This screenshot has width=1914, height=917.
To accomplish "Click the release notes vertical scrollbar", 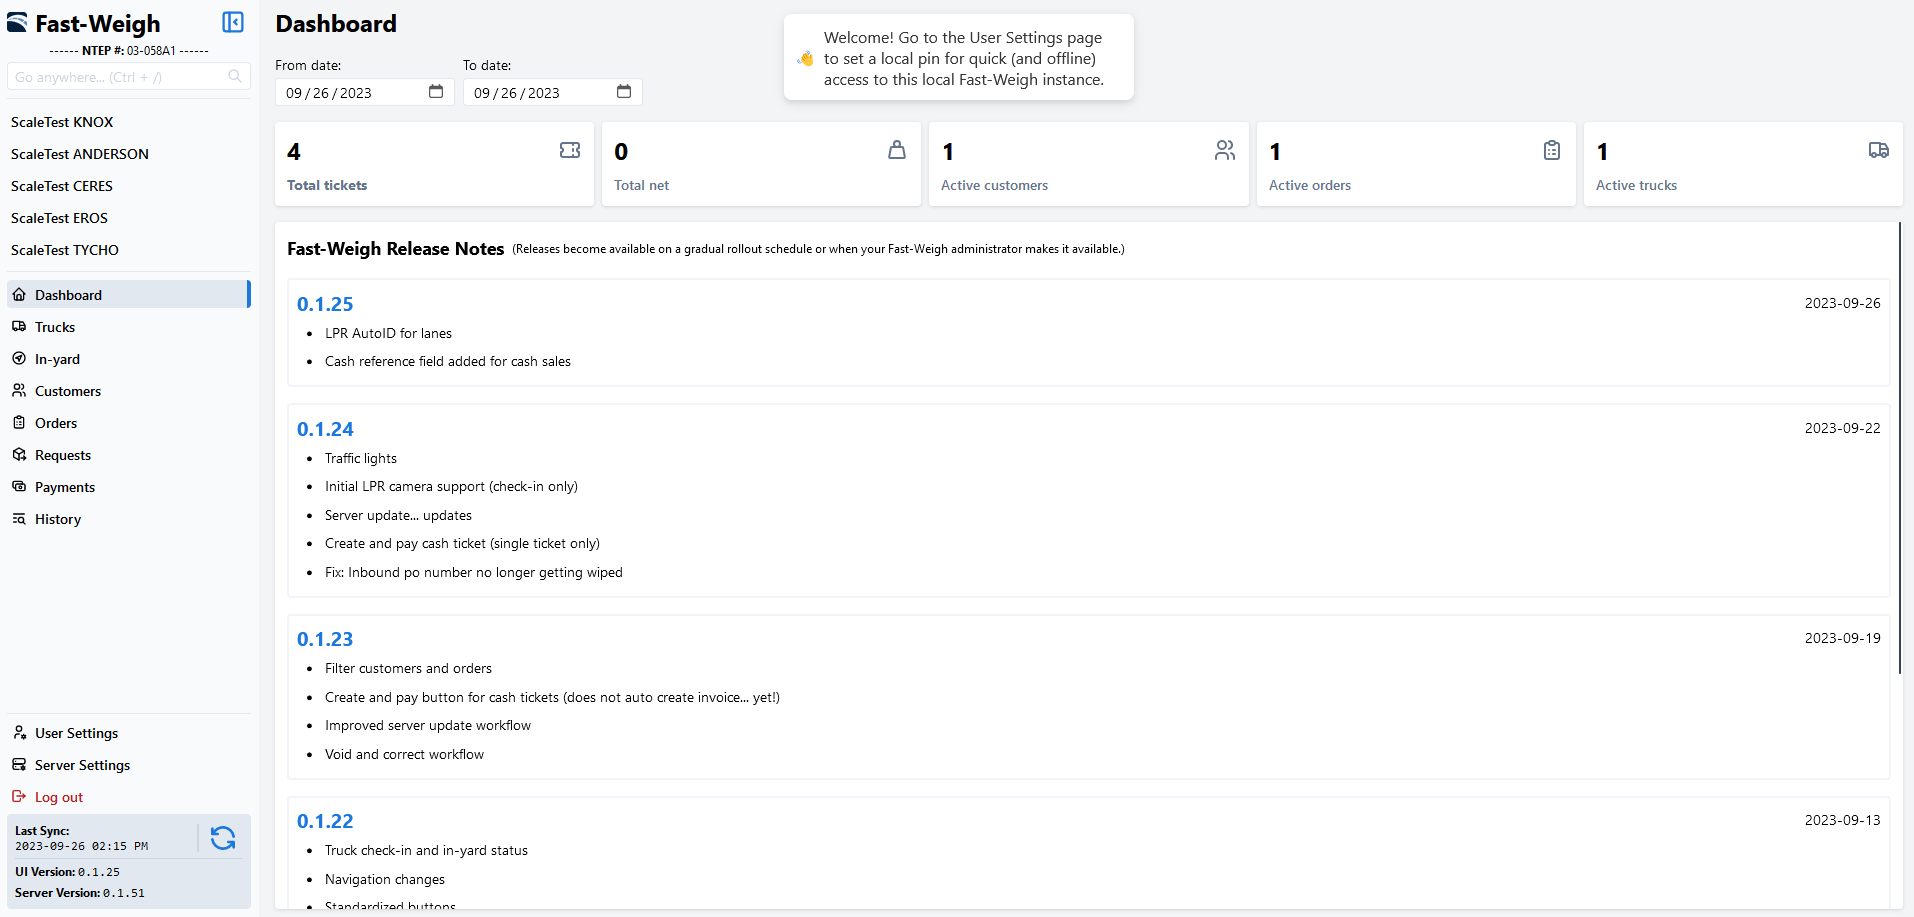I will point(1899,450).
